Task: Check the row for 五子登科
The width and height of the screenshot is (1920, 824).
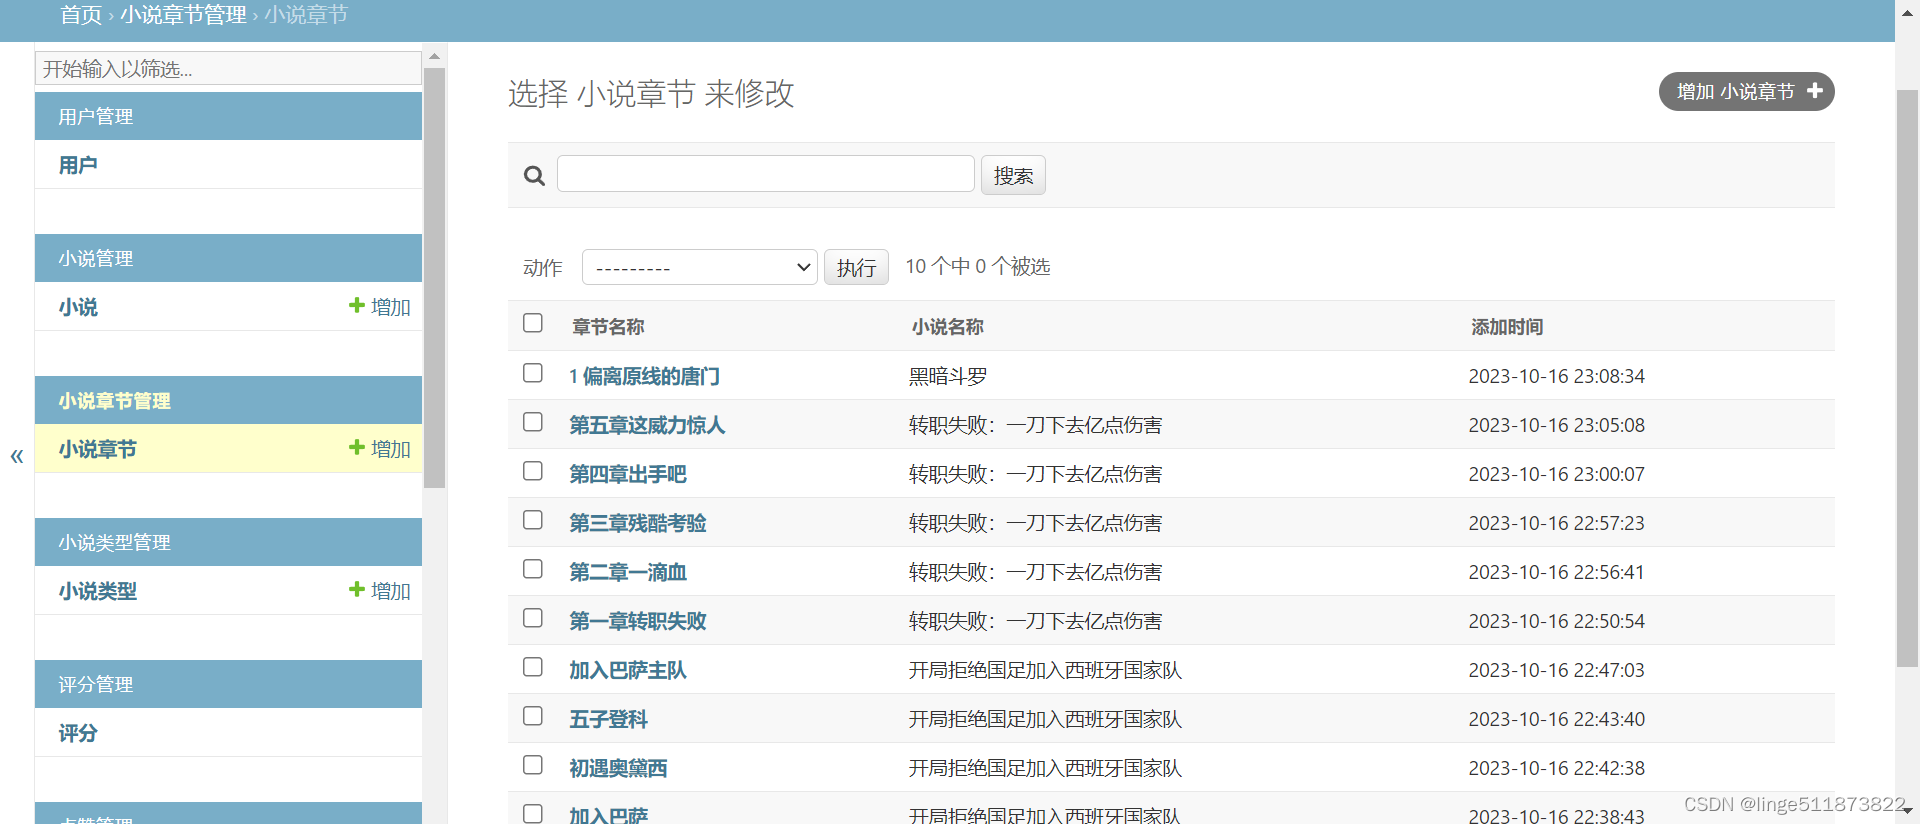Action: point(533,716)
